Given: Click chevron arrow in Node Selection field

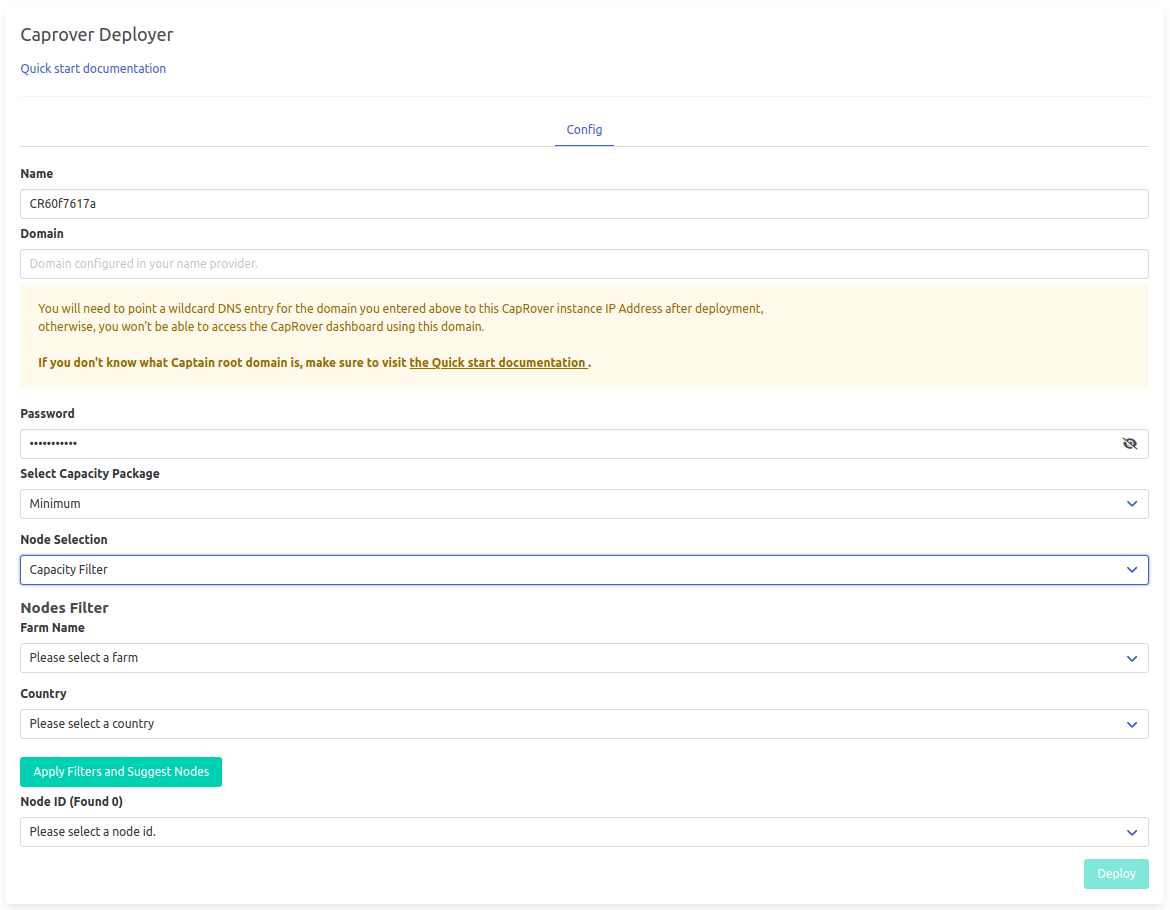Looking at the screenshot, I should click(x=1131, y=570).
